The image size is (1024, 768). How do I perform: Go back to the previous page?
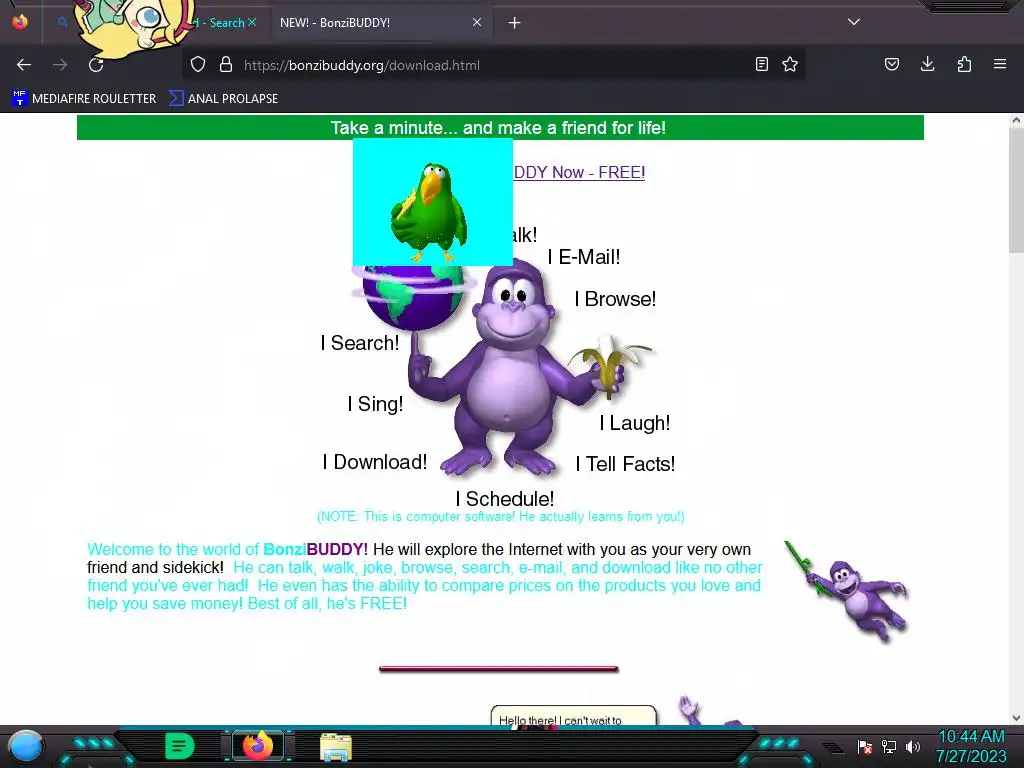[24, 65]
